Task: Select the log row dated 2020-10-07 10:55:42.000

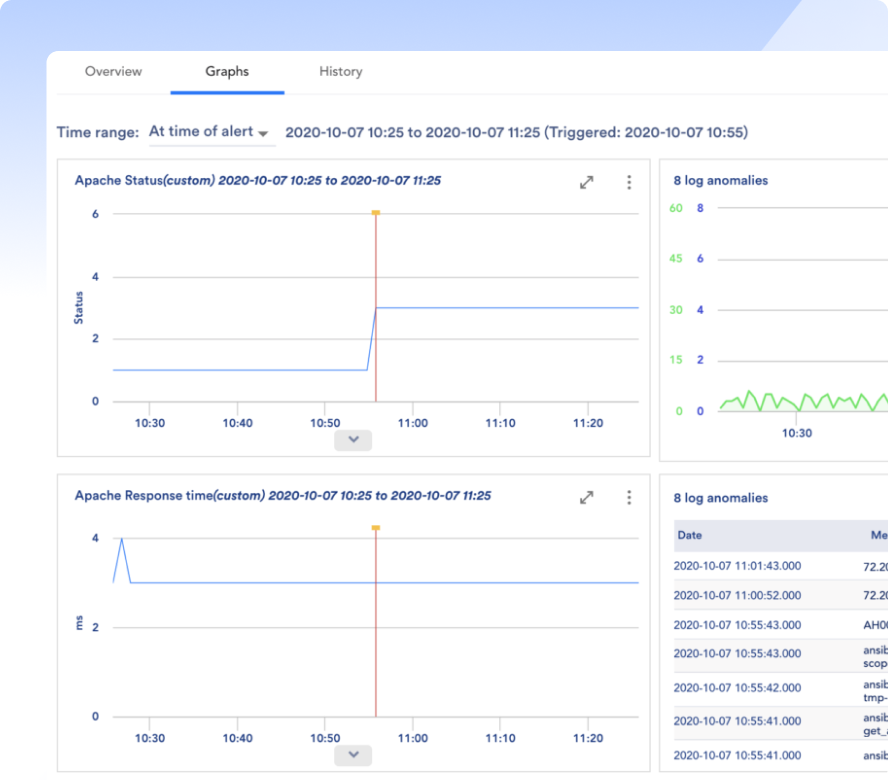Action: point(780,688)
